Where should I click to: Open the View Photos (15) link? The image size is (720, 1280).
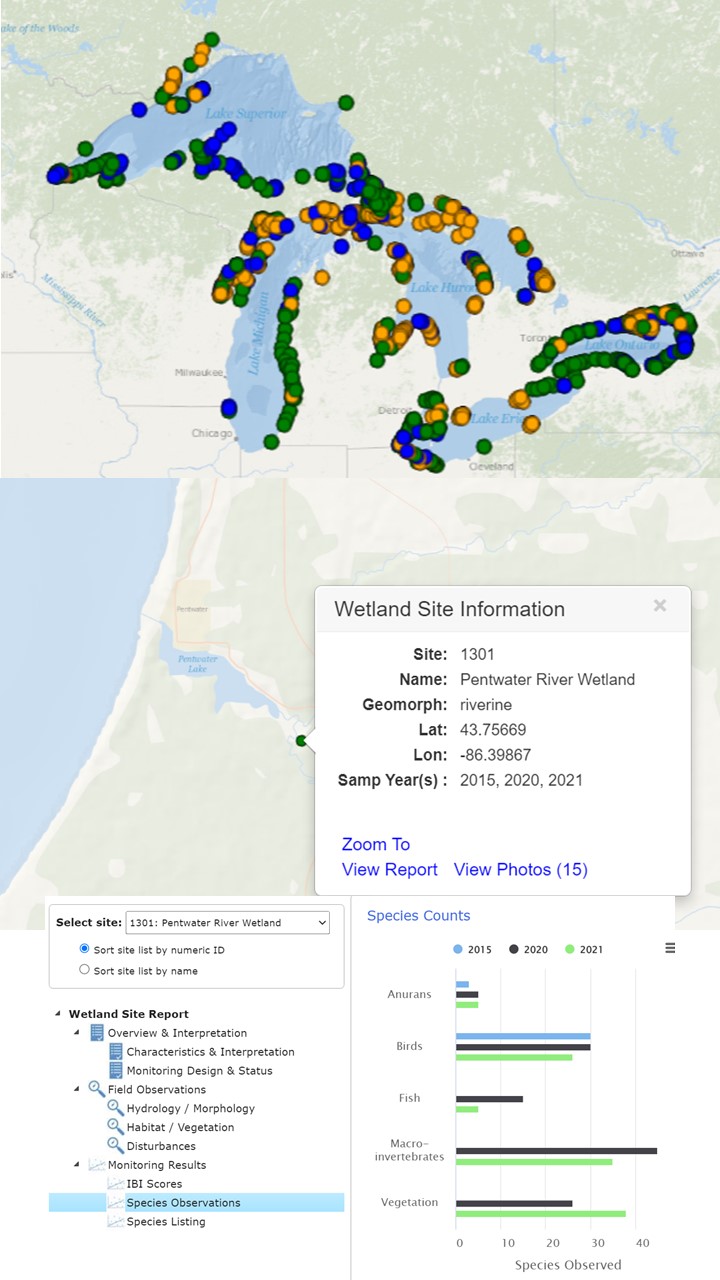[x=520, y=870]
